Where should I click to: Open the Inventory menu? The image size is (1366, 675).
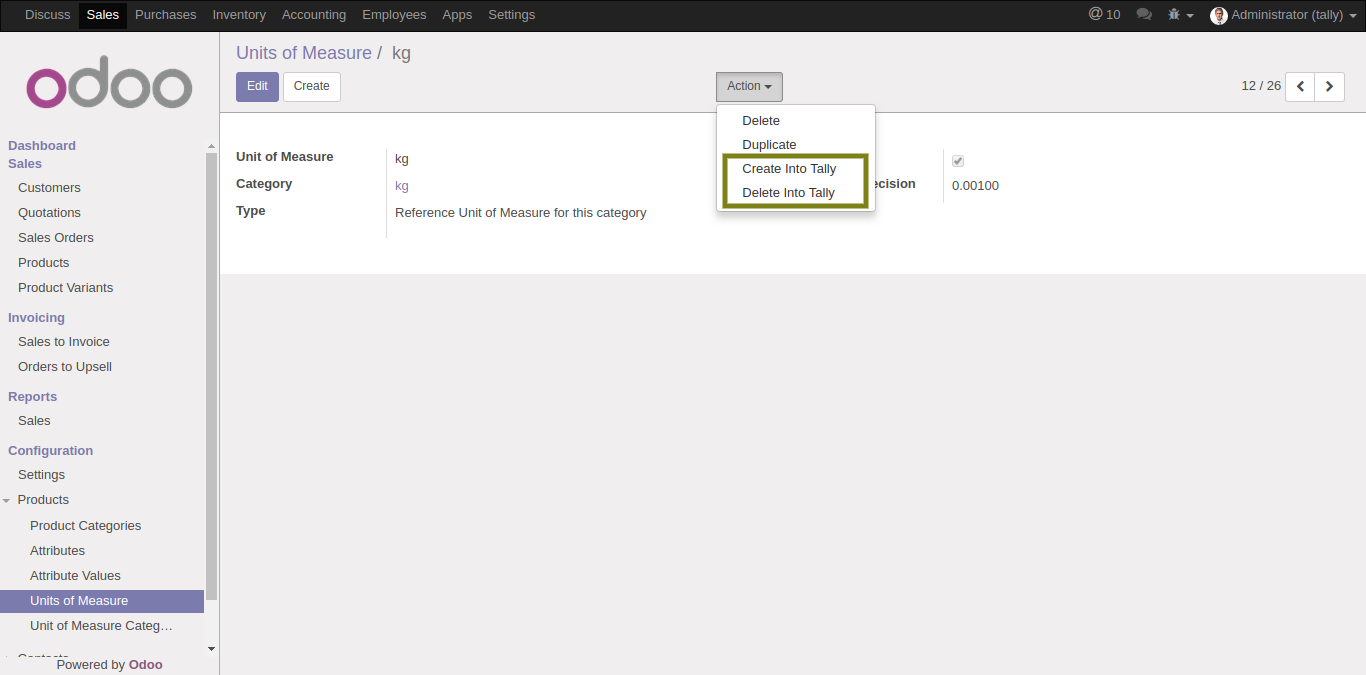(239, 15)
